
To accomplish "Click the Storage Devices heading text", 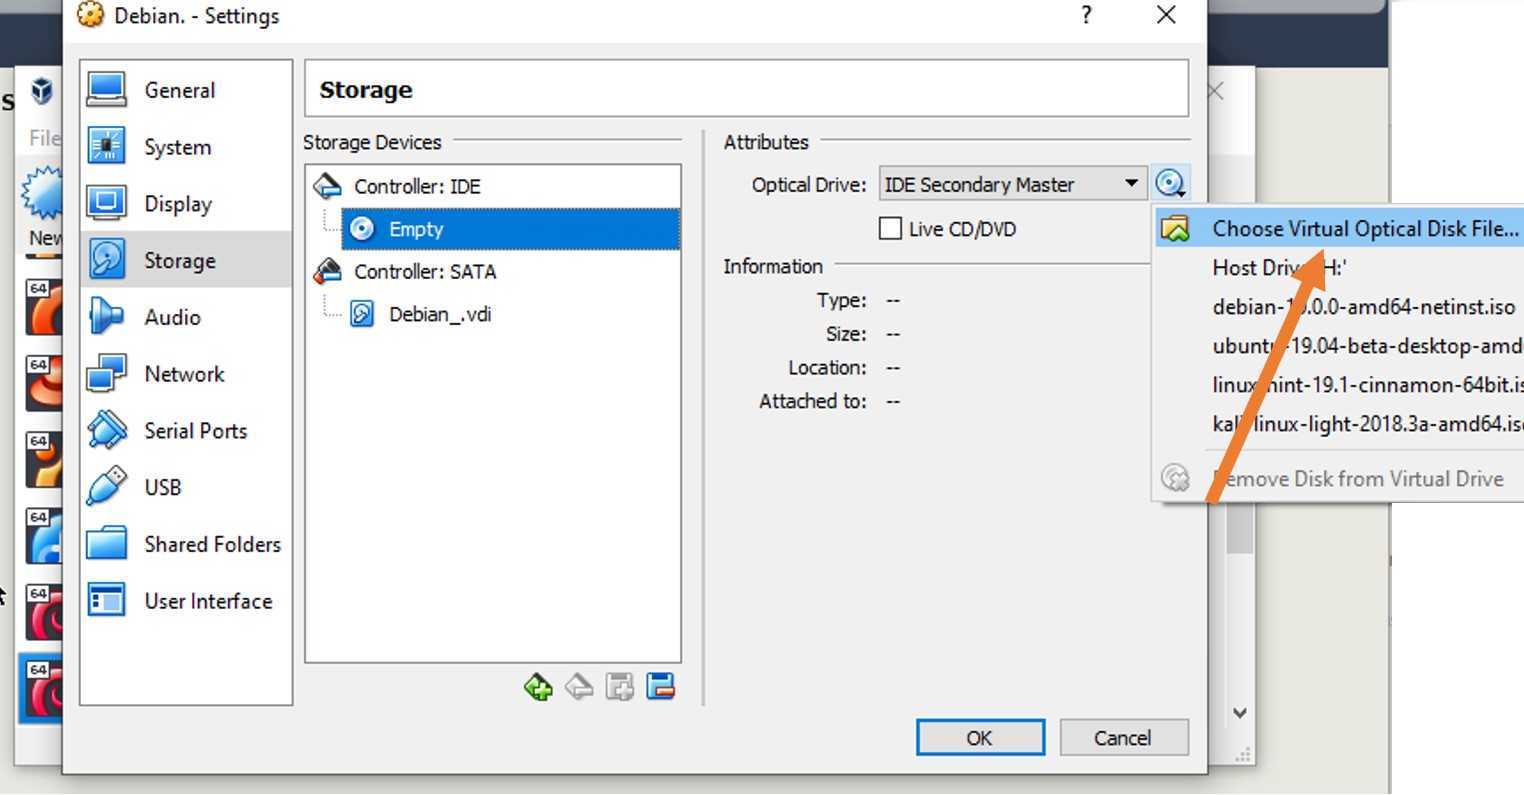I will pos(372,142).
